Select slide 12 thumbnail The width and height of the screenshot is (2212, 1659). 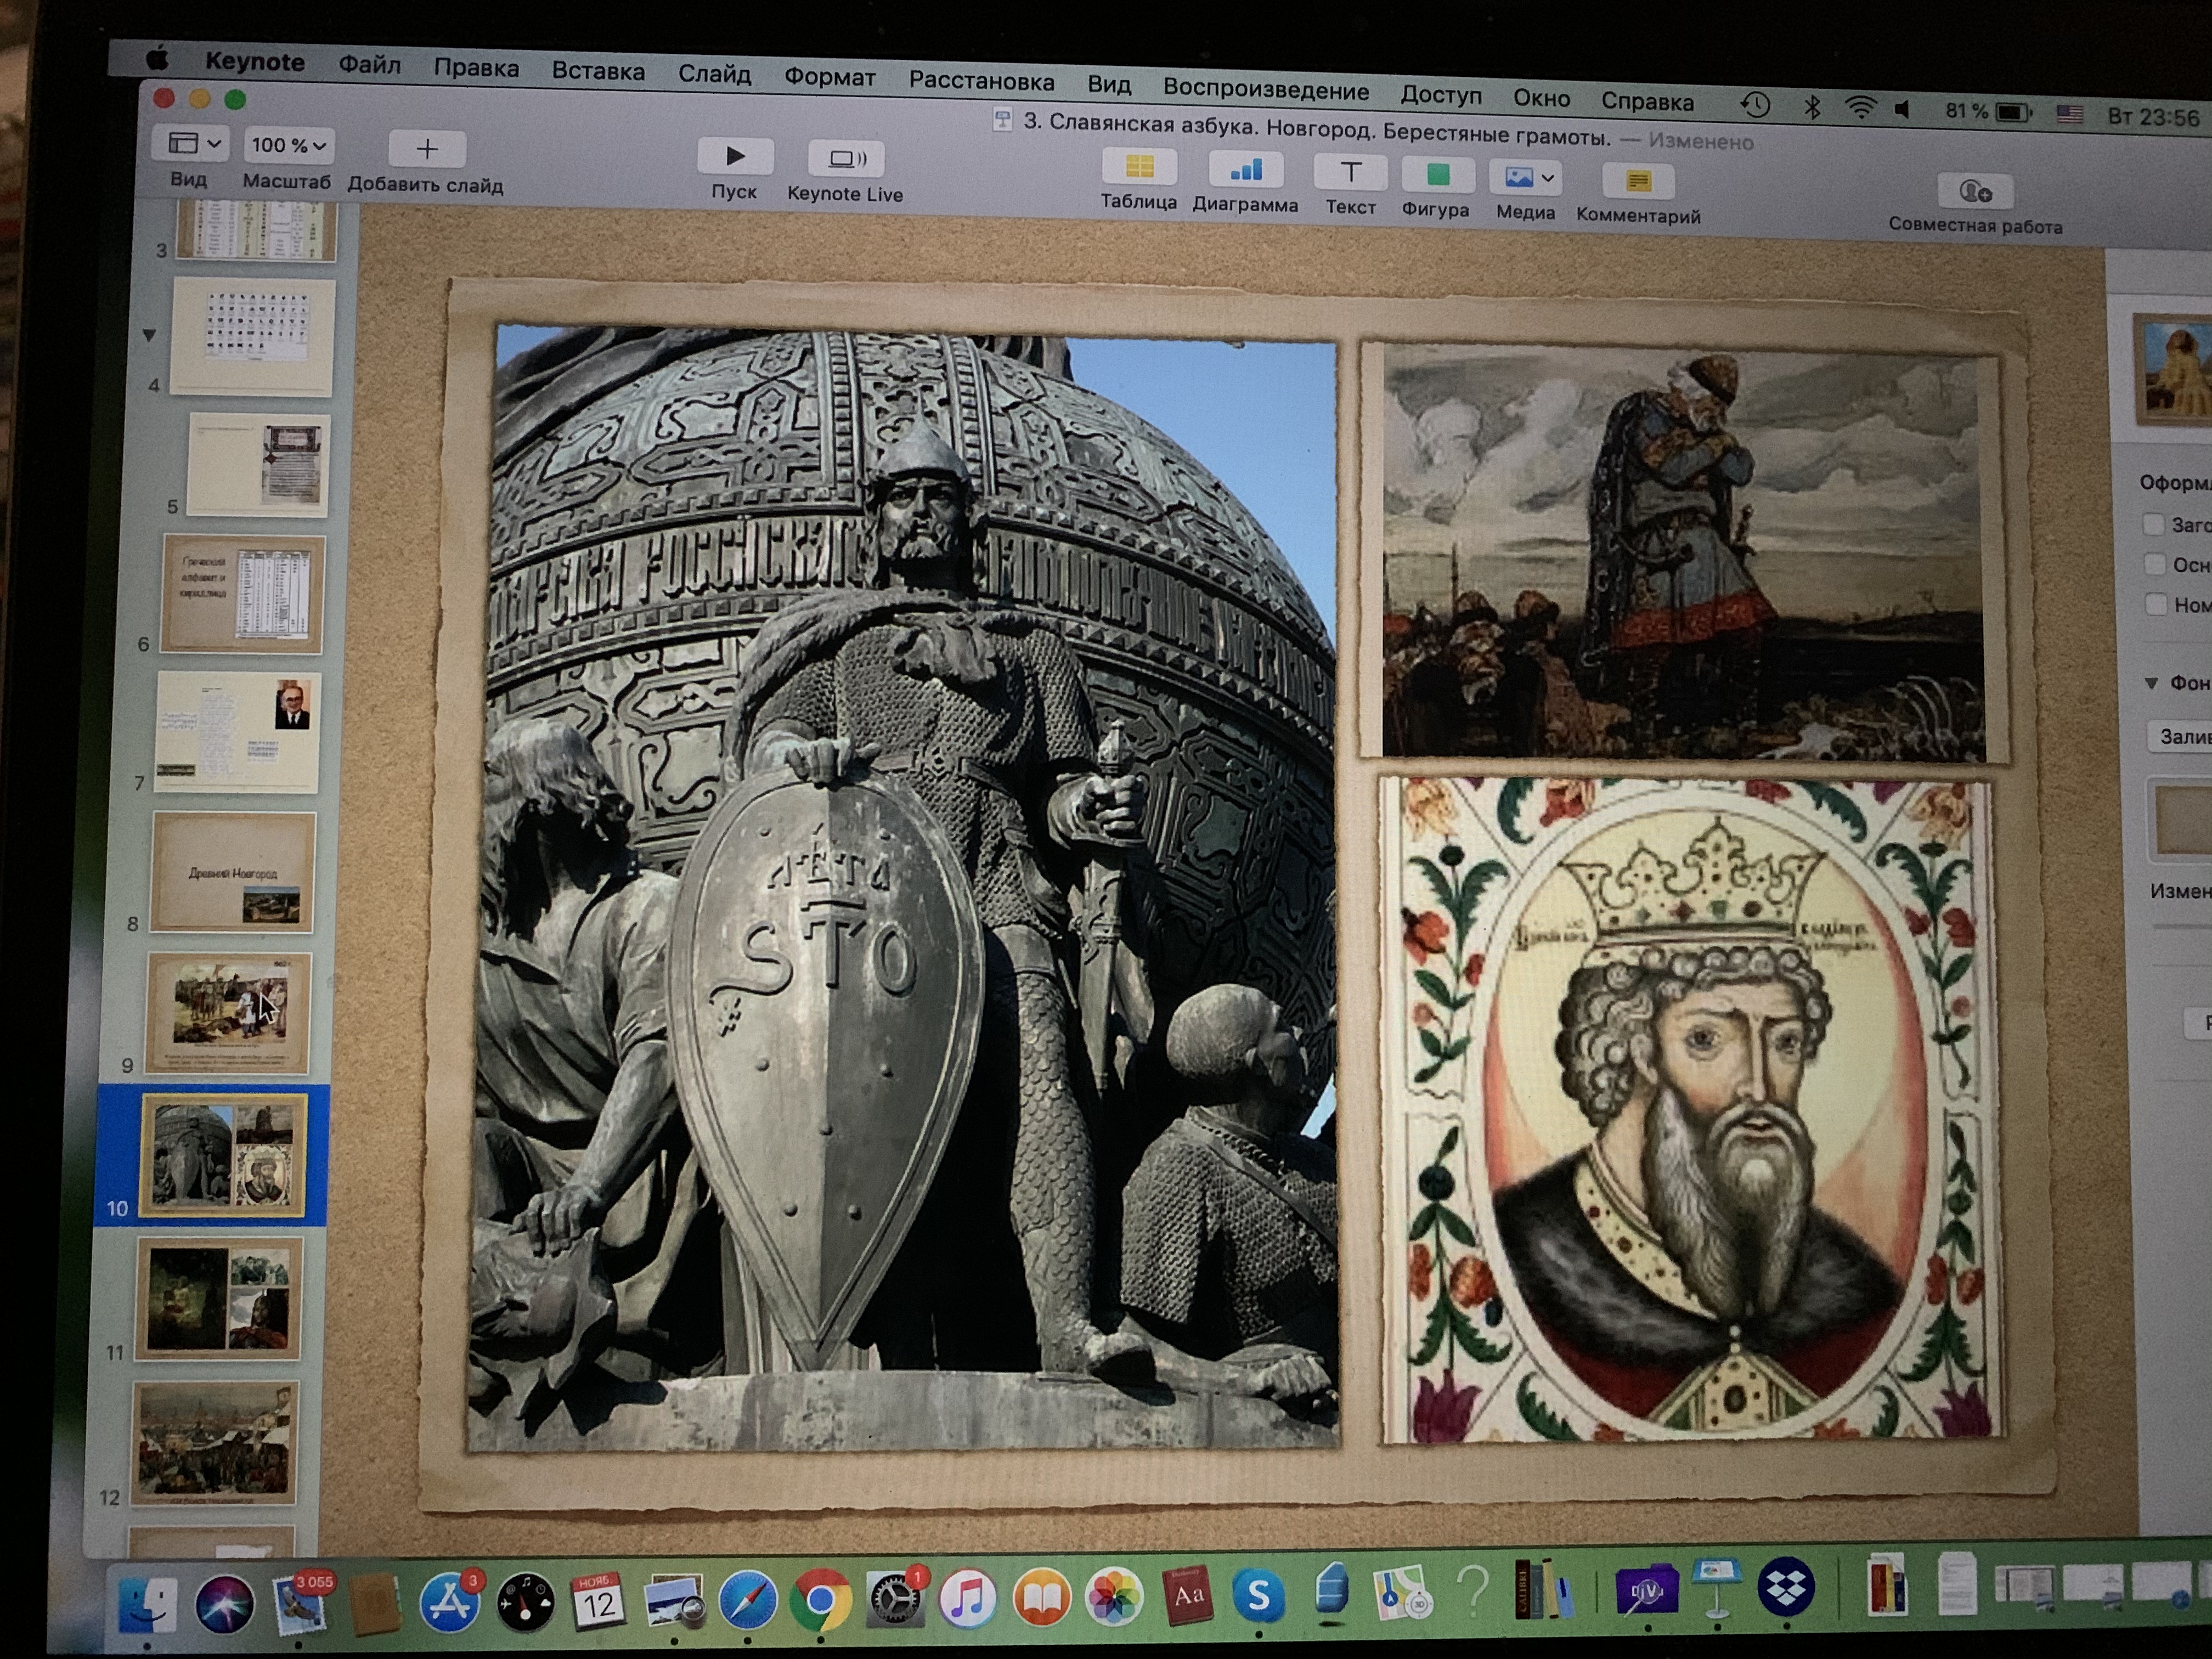click(x=215, y=1443)
